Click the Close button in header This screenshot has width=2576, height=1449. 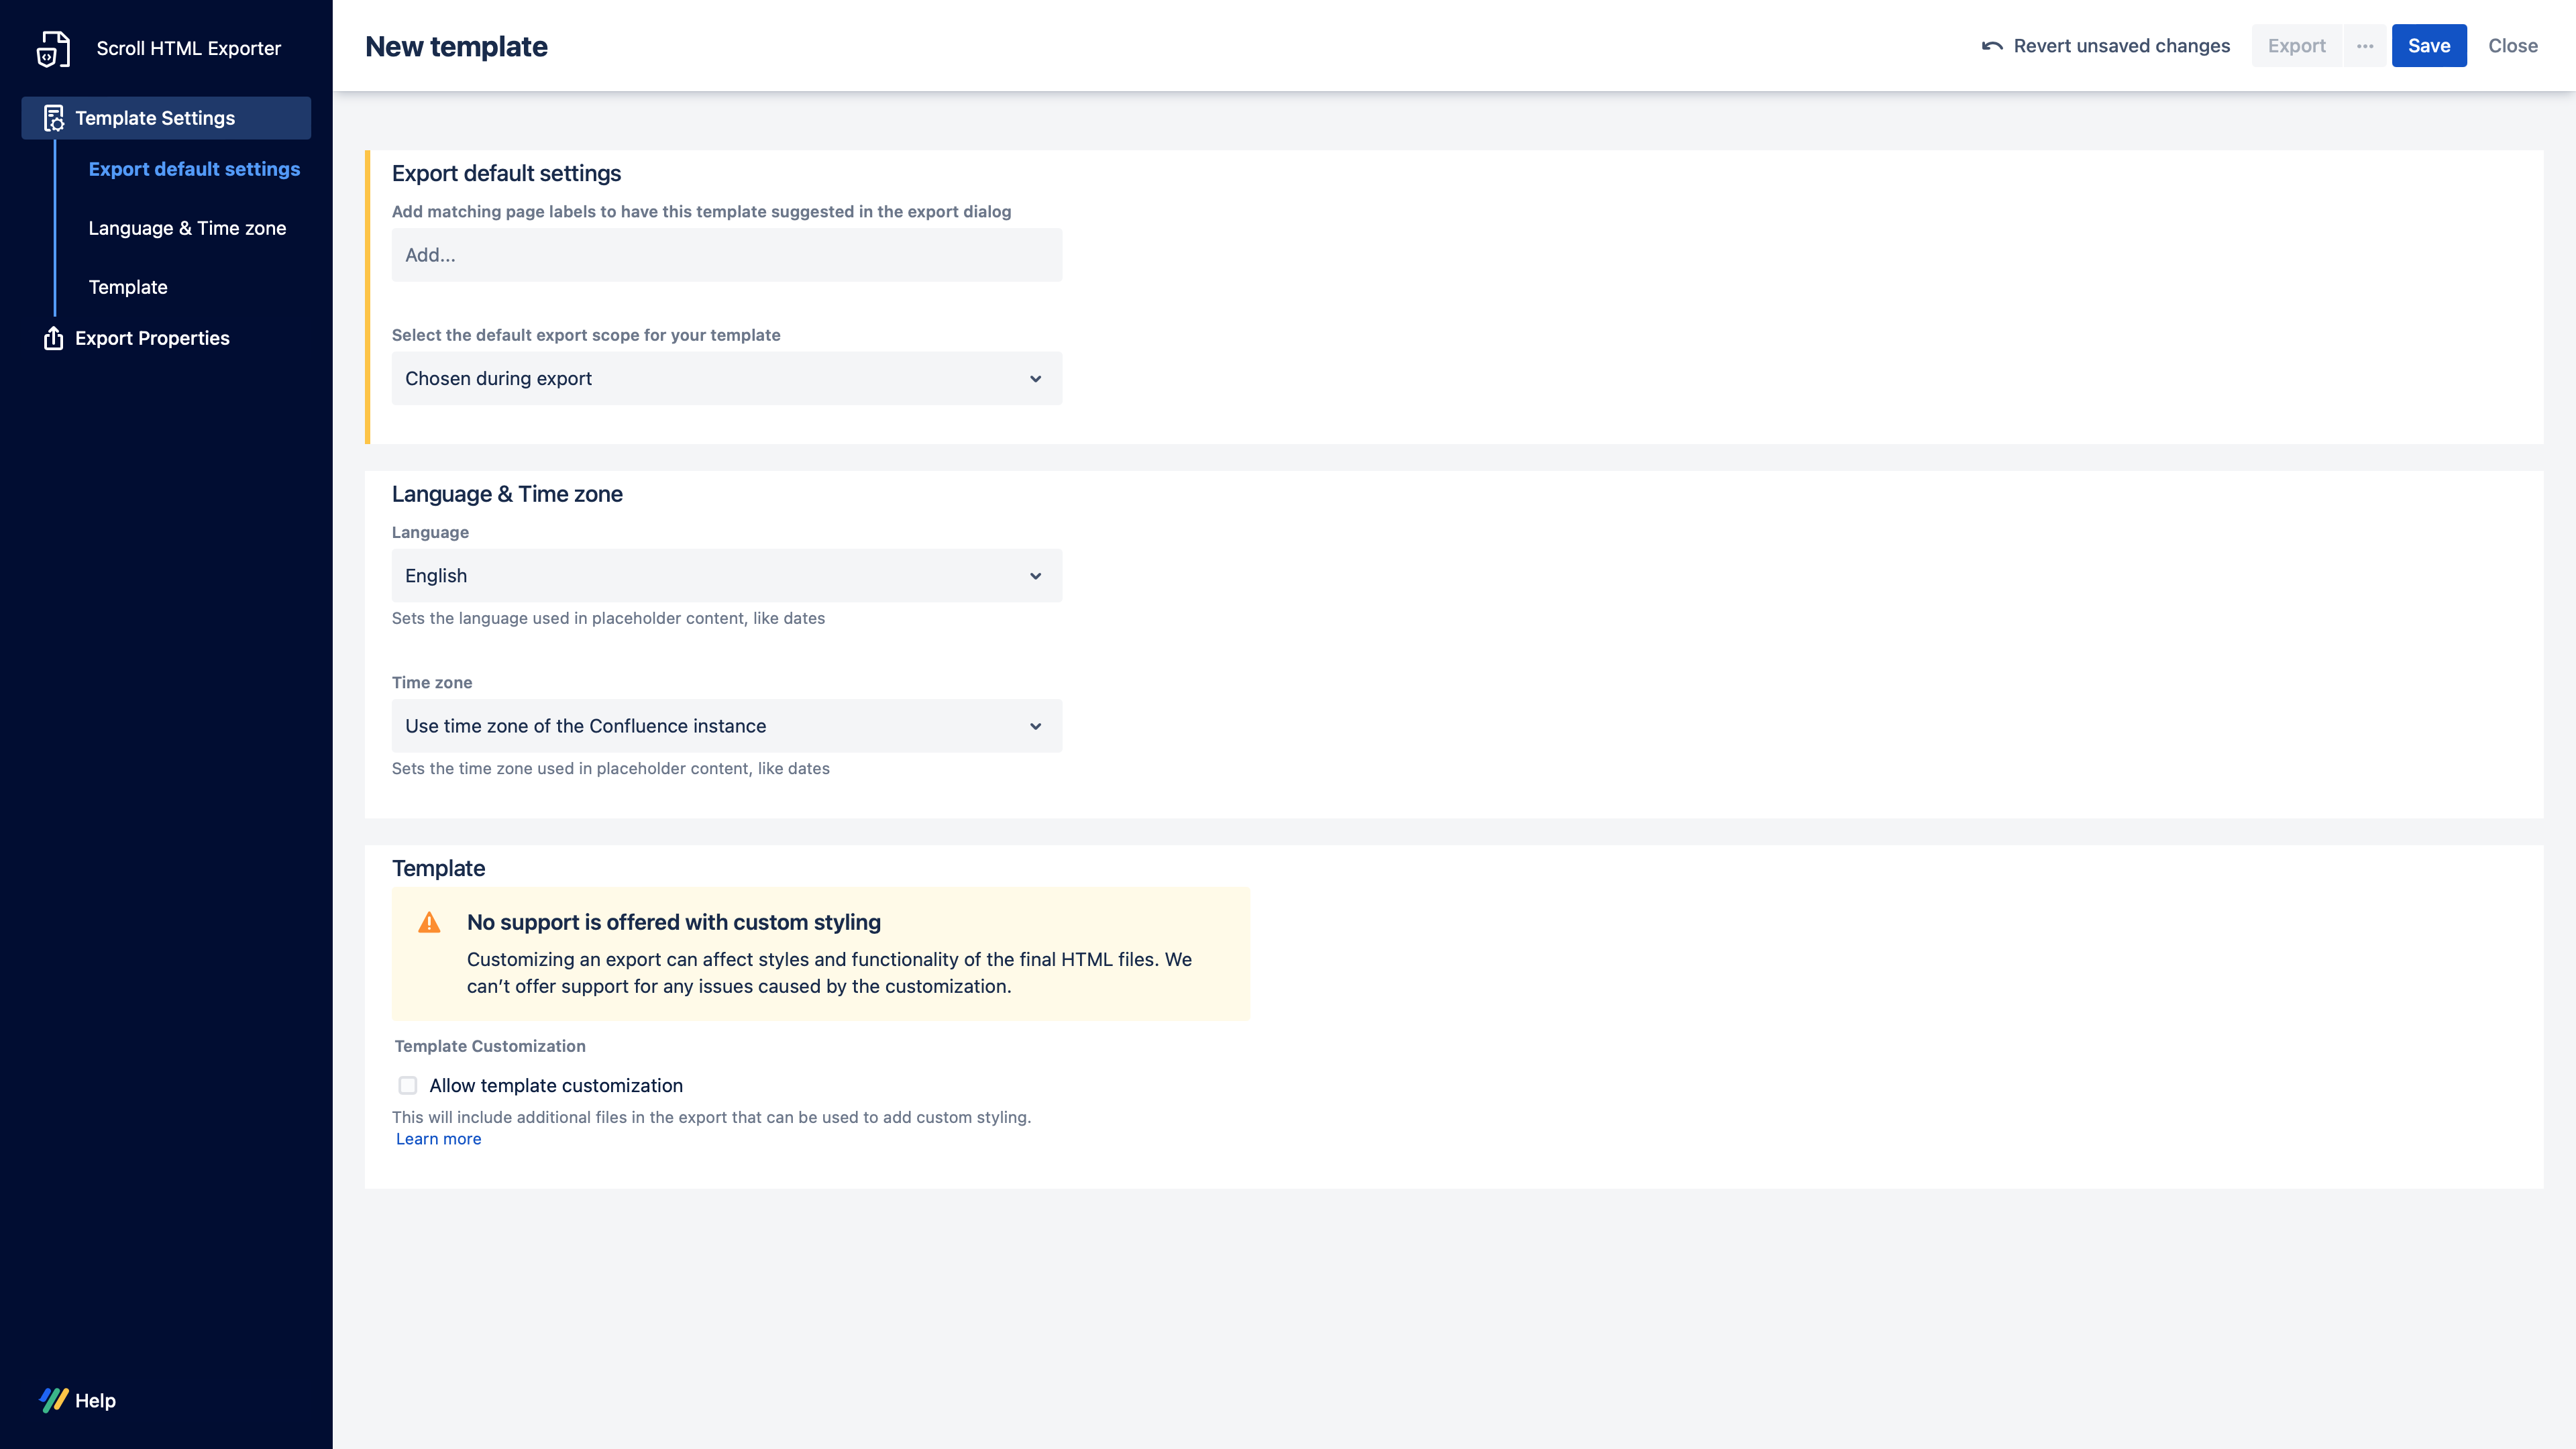pos(2512,46)
